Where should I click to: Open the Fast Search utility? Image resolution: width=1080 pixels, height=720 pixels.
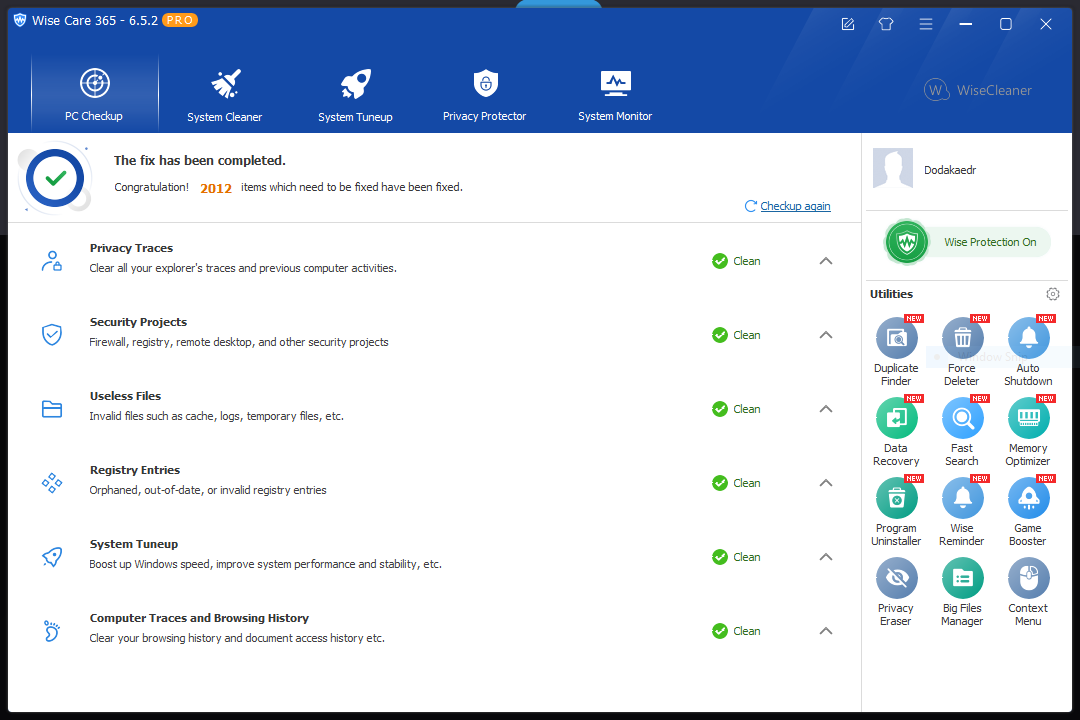(962, 431)
